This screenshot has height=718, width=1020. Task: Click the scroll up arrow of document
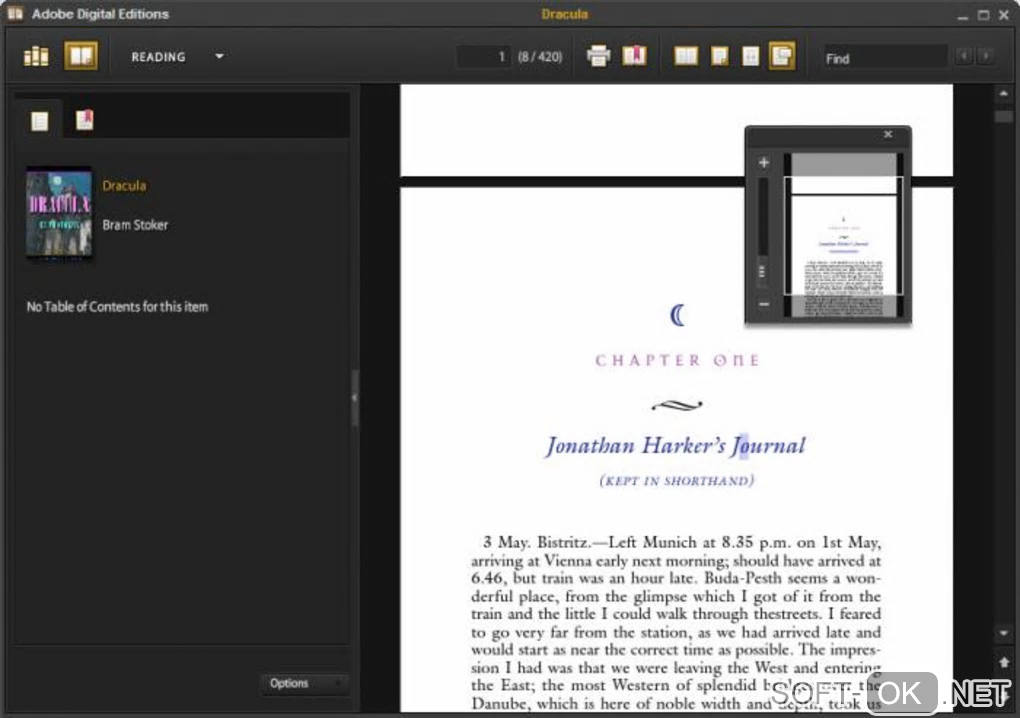pos(1004,94)
